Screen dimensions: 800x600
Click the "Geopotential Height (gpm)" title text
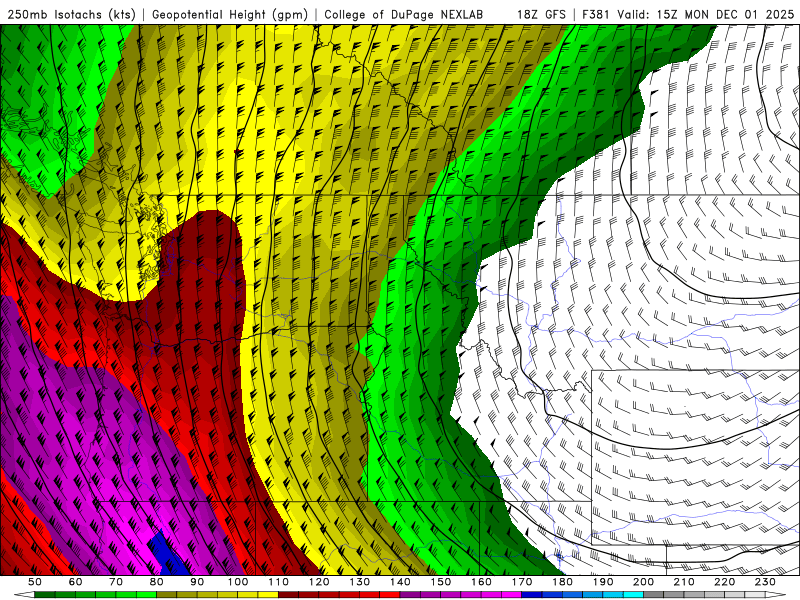click(x=230, y=14)
